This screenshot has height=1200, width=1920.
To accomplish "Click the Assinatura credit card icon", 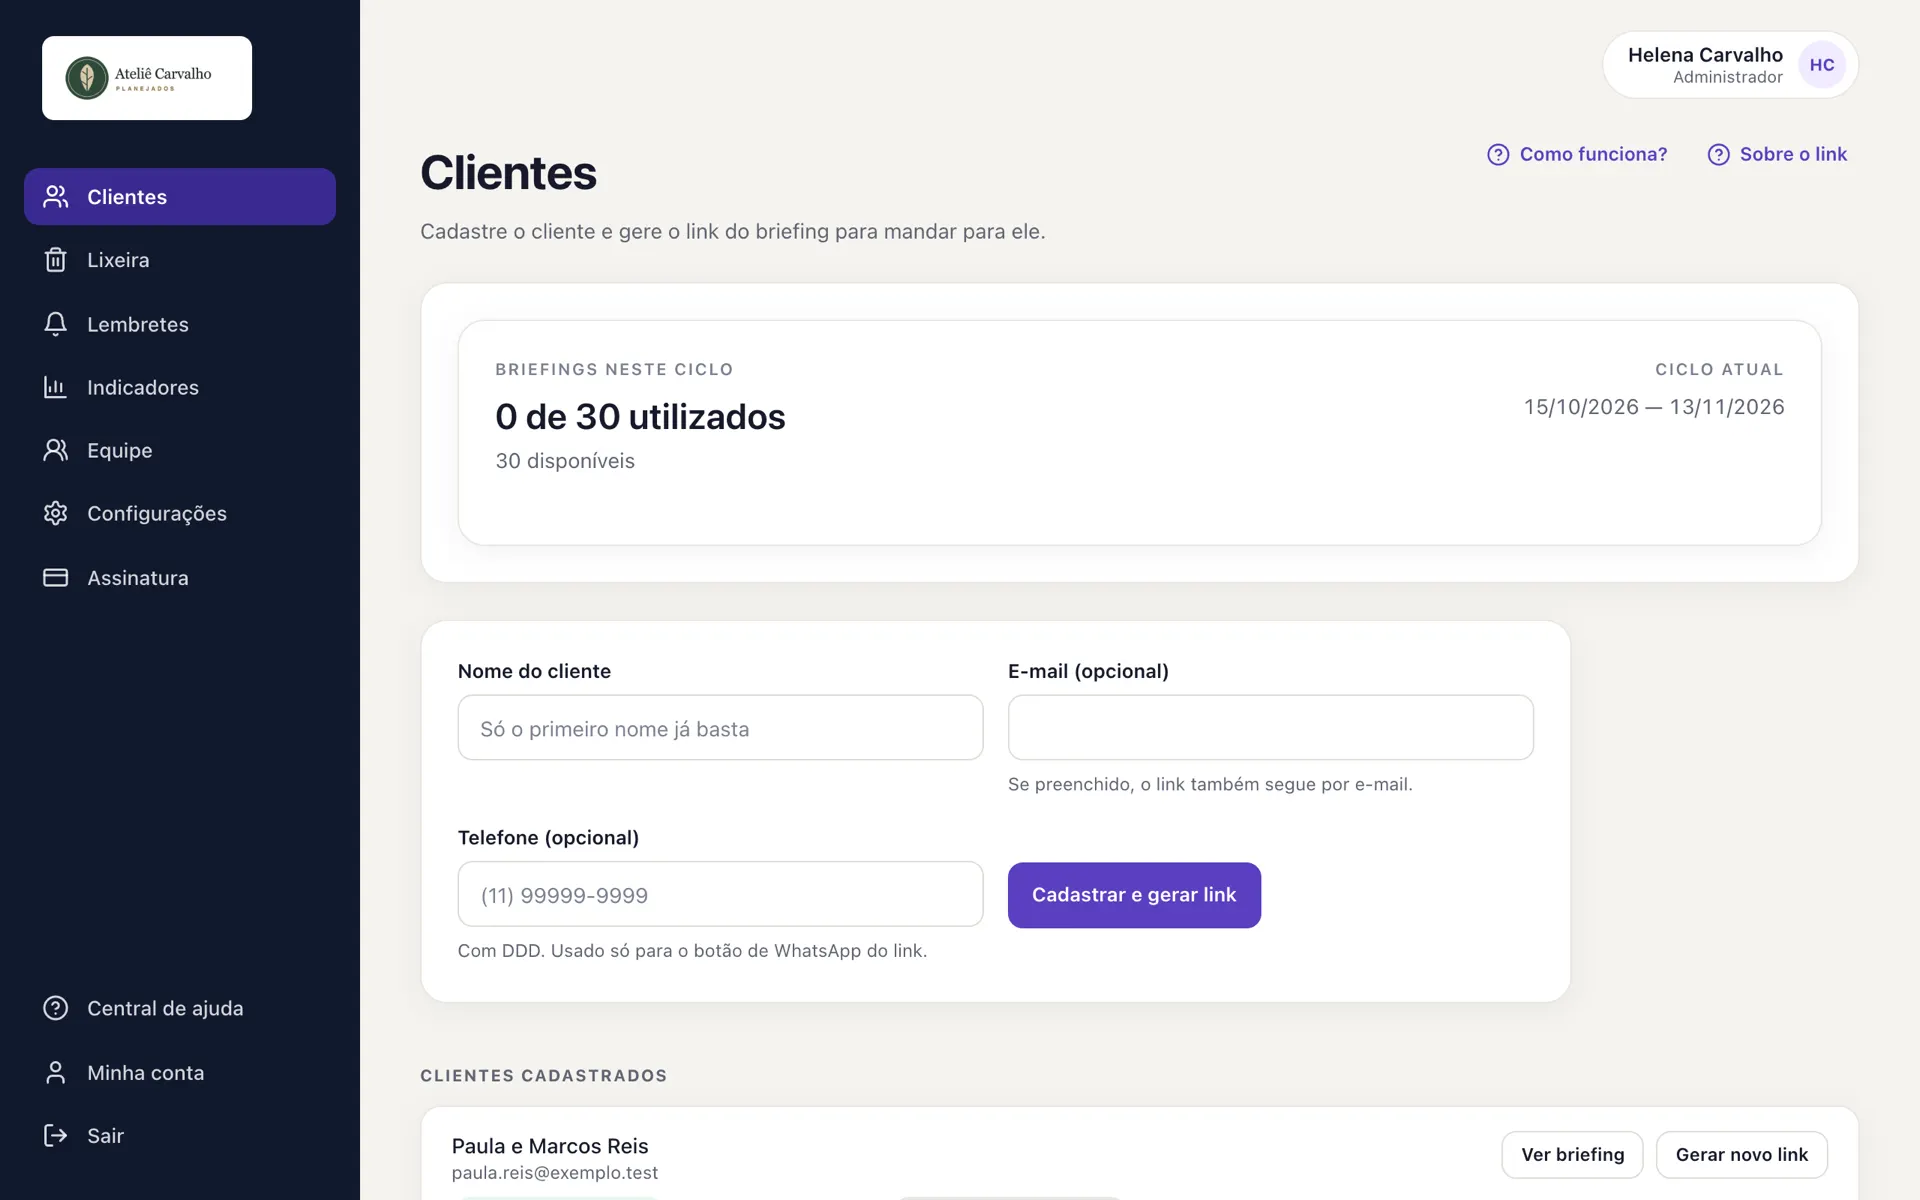I will [56, 578].
